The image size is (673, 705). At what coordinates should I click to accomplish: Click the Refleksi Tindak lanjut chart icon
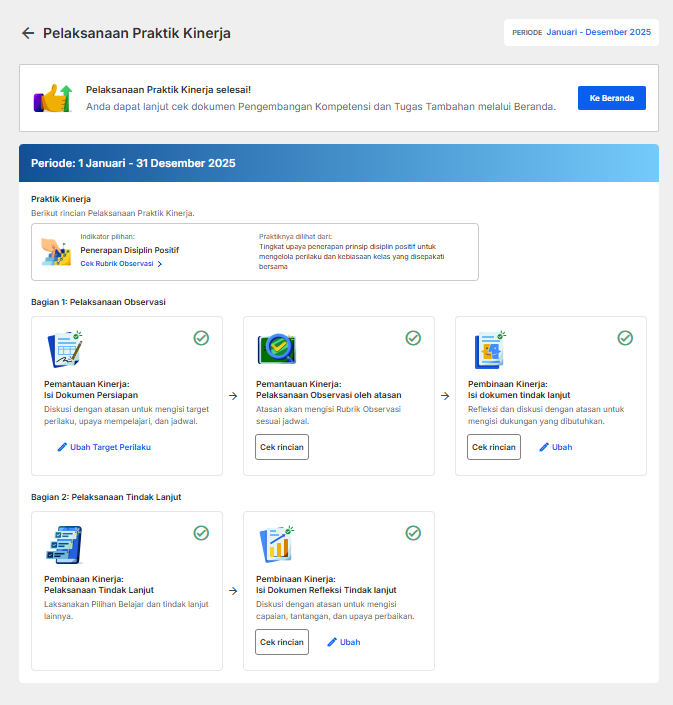(277, 544)
